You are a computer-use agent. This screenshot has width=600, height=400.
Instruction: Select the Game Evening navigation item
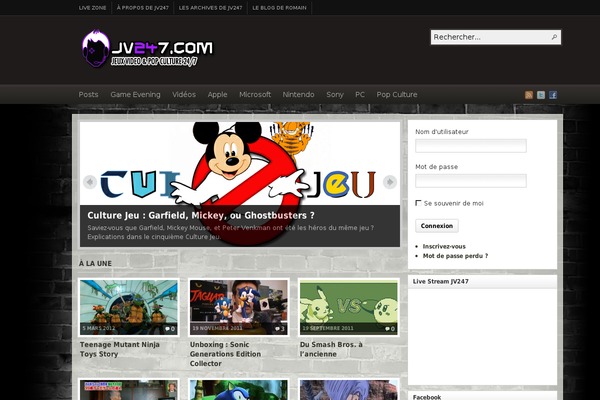point(135,95)
